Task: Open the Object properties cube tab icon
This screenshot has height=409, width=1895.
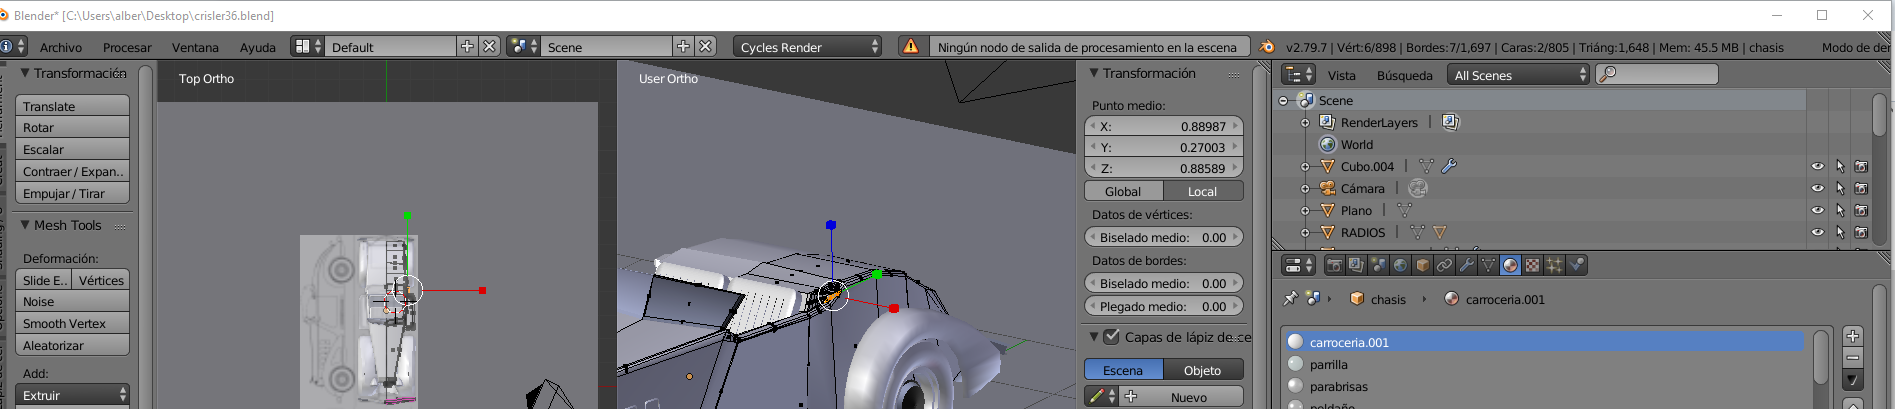Action: point(1422,265)
